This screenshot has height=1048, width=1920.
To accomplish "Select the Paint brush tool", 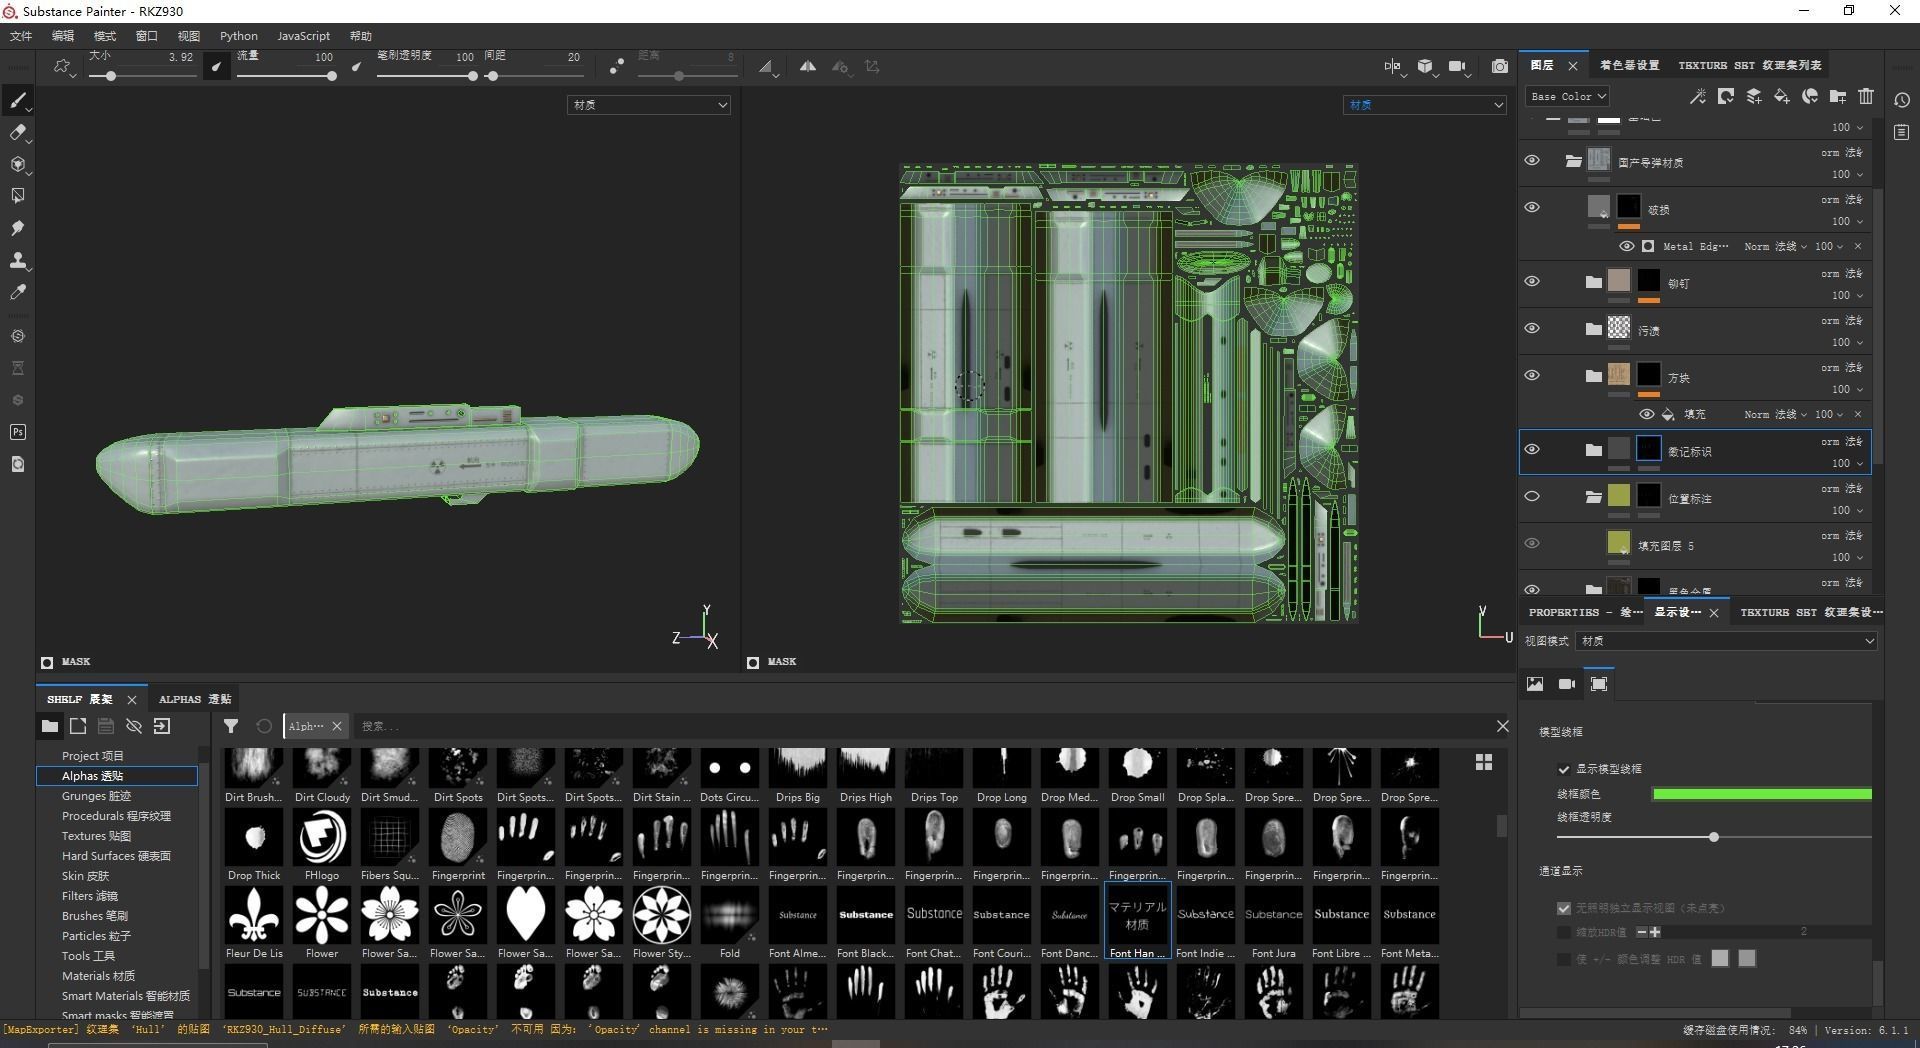I will click(x=18, y=100).
